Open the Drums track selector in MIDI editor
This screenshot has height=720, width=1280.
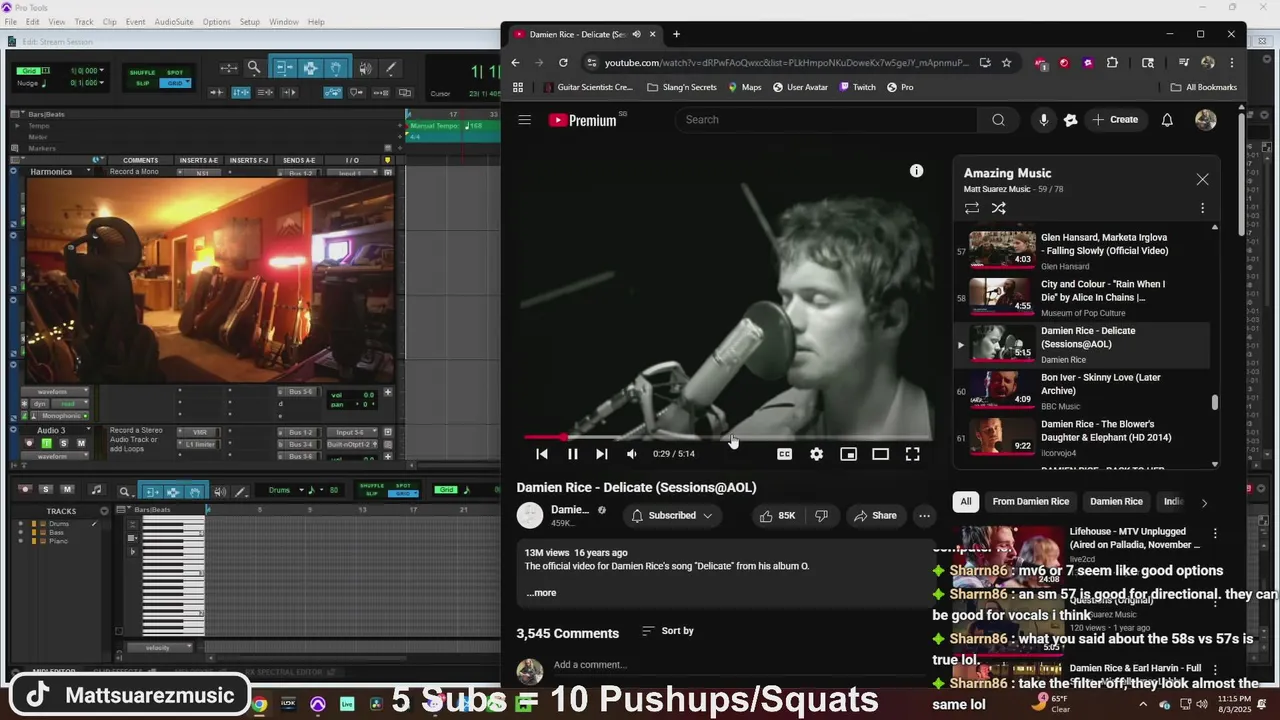[288, 490]
